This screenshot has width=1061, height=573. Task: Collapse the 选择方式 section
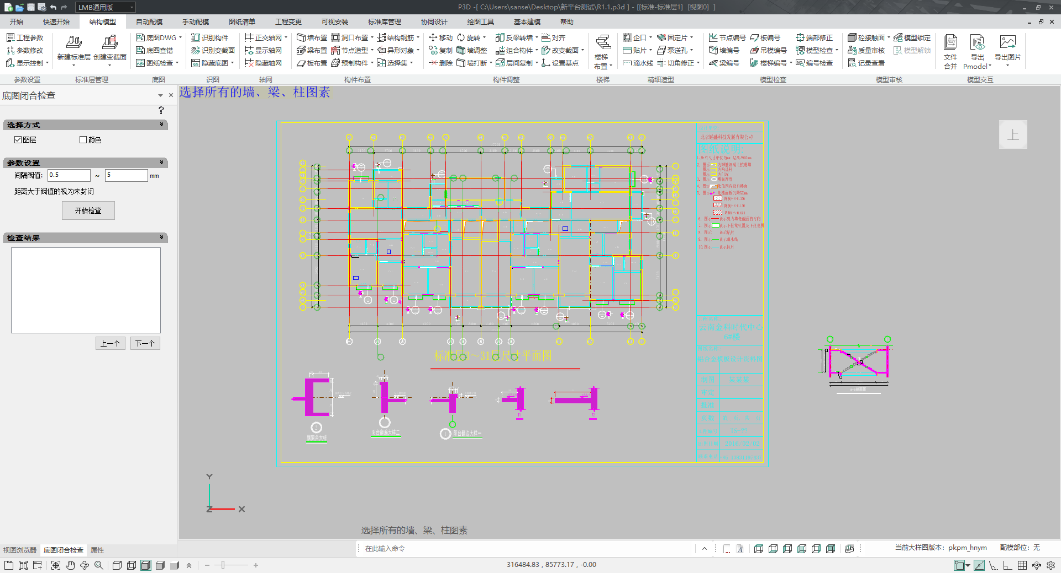coord(162,124)
